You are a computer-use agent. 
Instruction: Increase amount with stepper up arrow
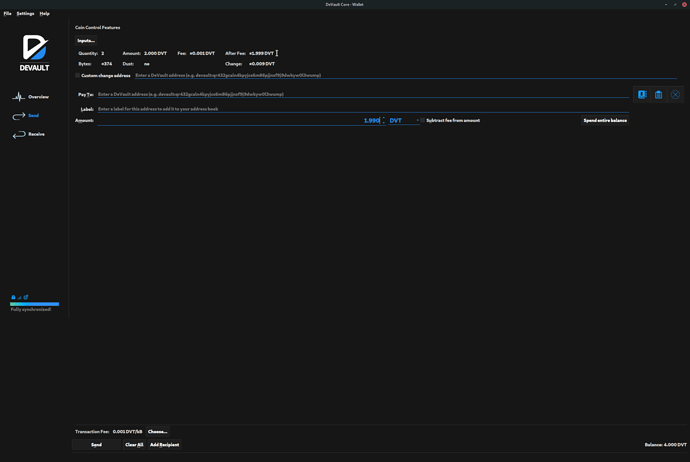click(x=384, y=118)
